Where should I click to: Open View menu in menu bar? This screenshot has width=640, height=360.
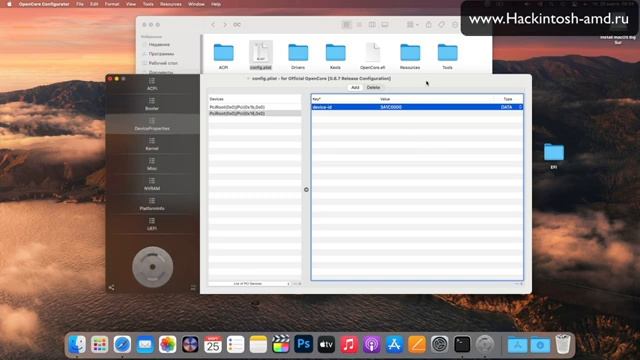(131, 4)
